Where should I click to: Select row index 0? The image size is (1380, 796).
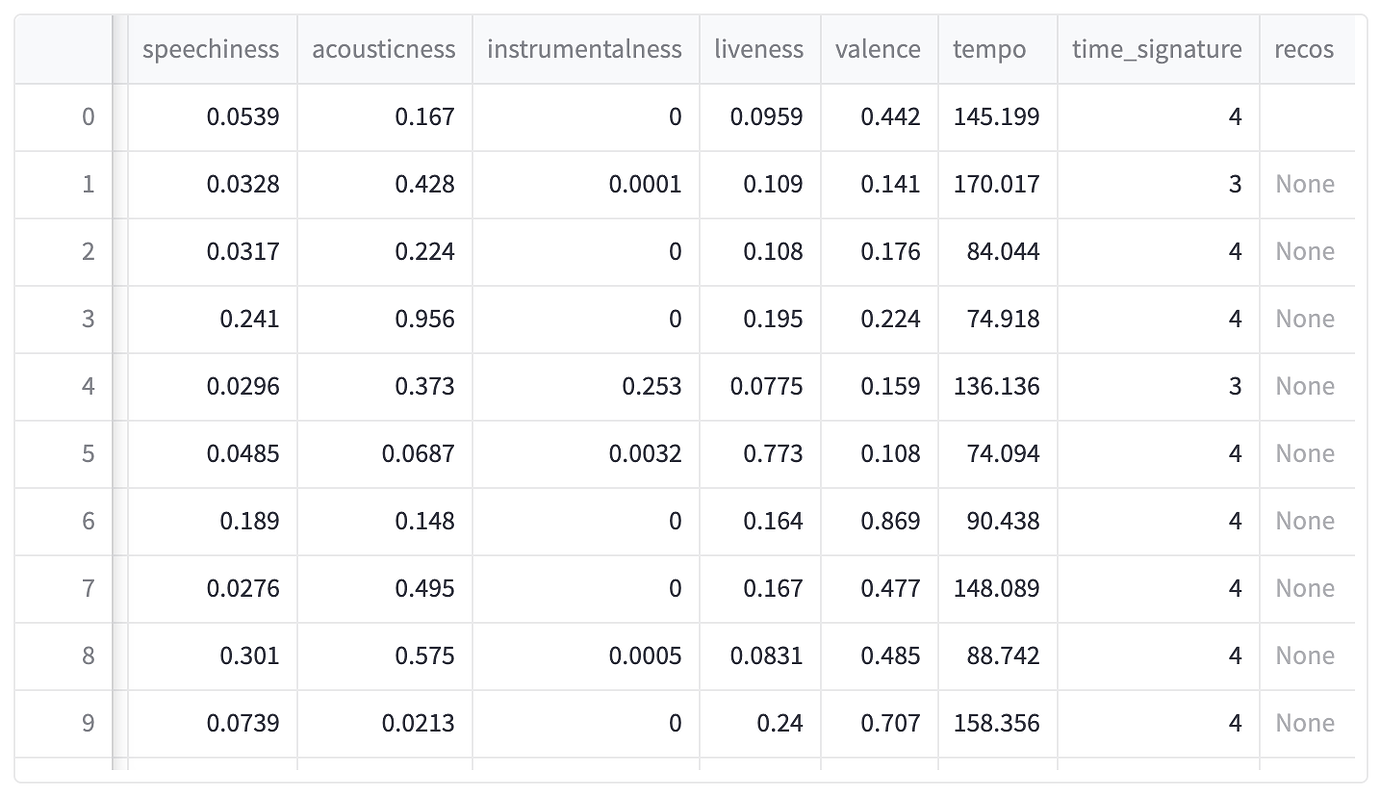(x=88, y=117)
